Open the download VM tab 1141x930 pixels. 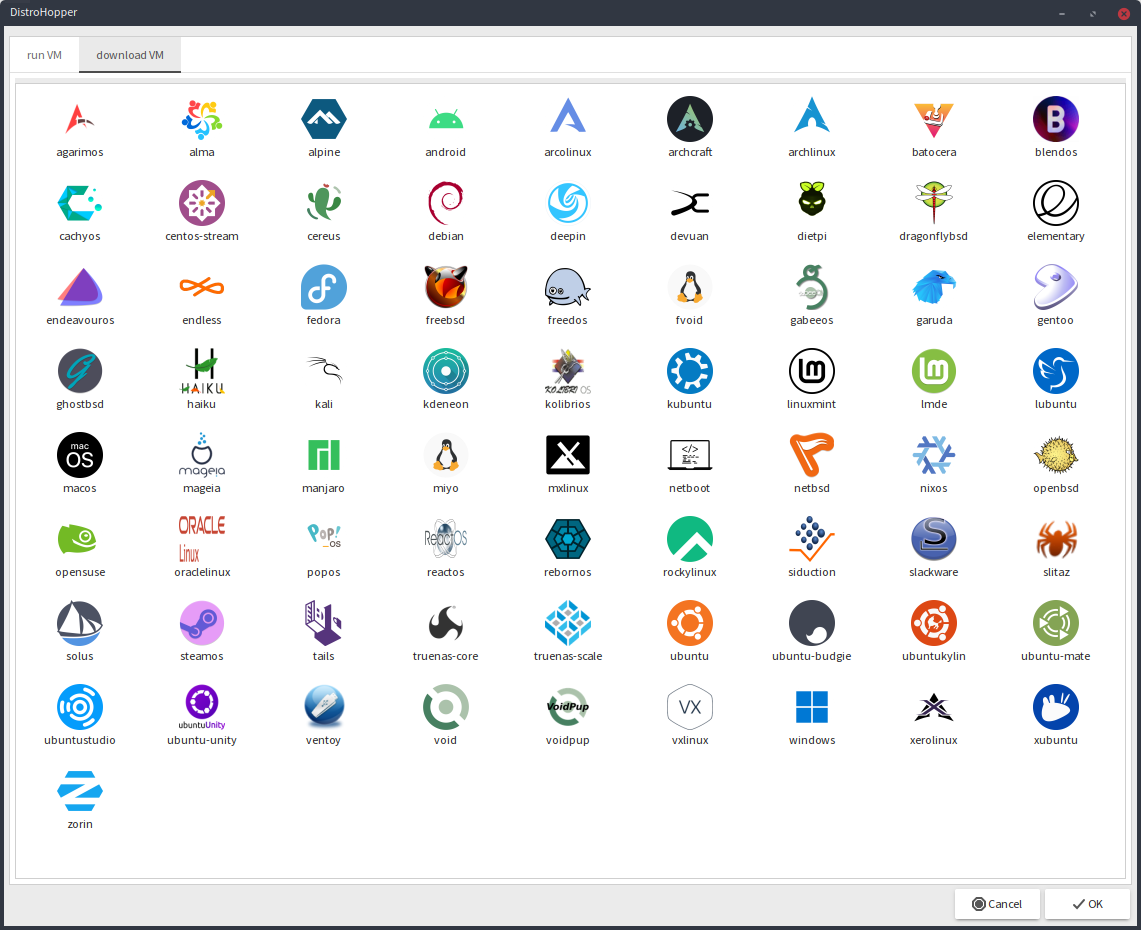point(130,55)
